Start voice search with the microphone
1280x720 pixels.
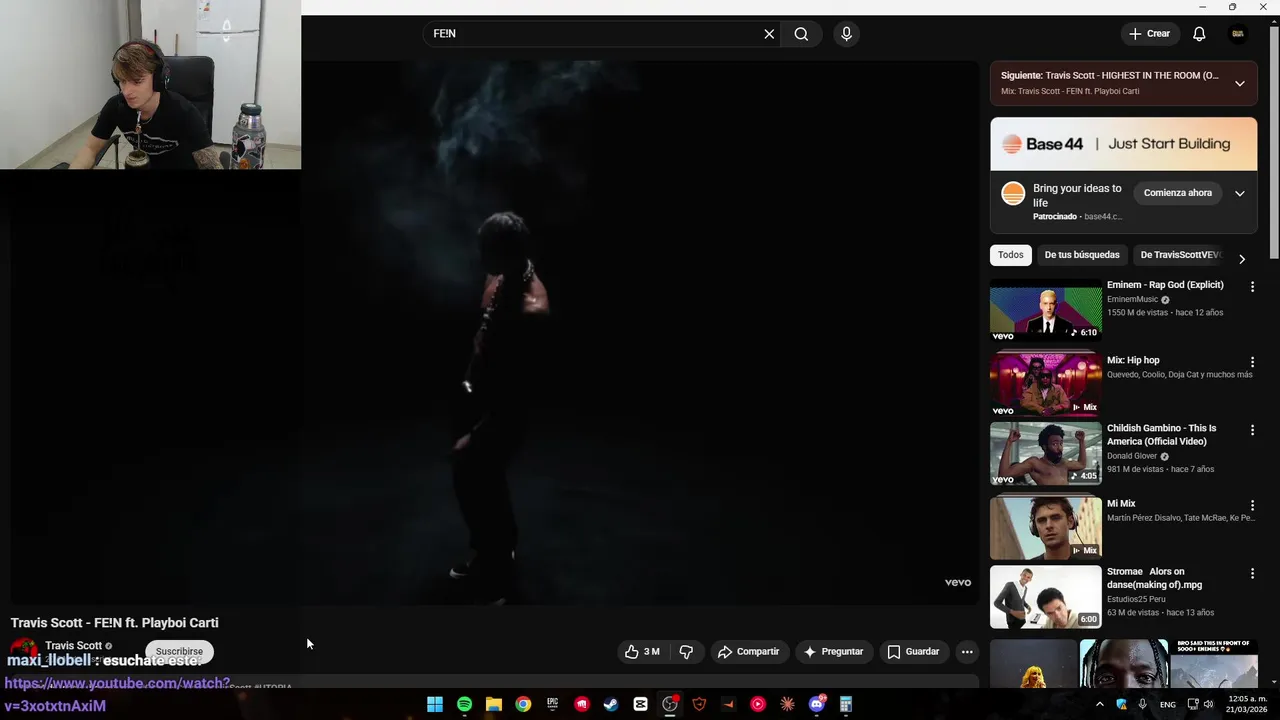(847, 34)
